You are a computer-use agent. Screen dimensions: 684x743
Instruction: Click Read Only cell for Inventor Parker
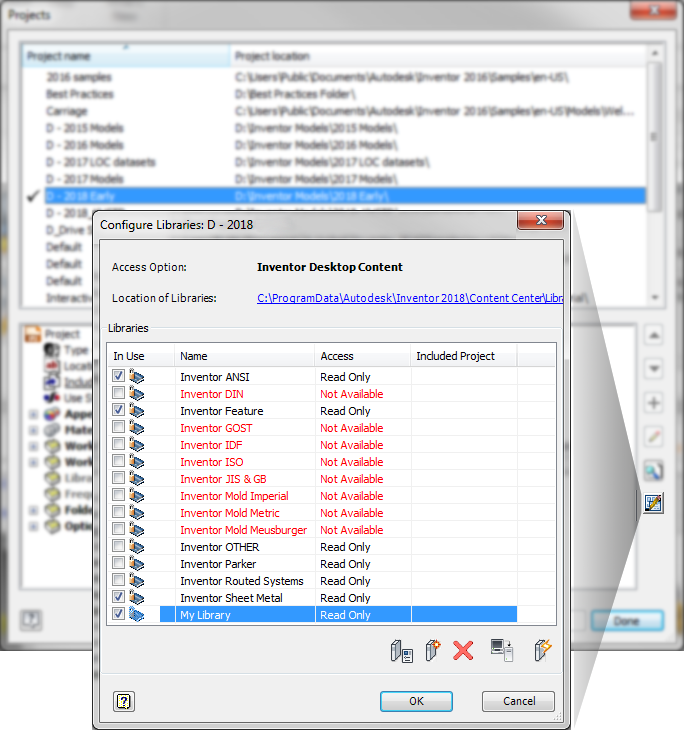pos(363,564)
